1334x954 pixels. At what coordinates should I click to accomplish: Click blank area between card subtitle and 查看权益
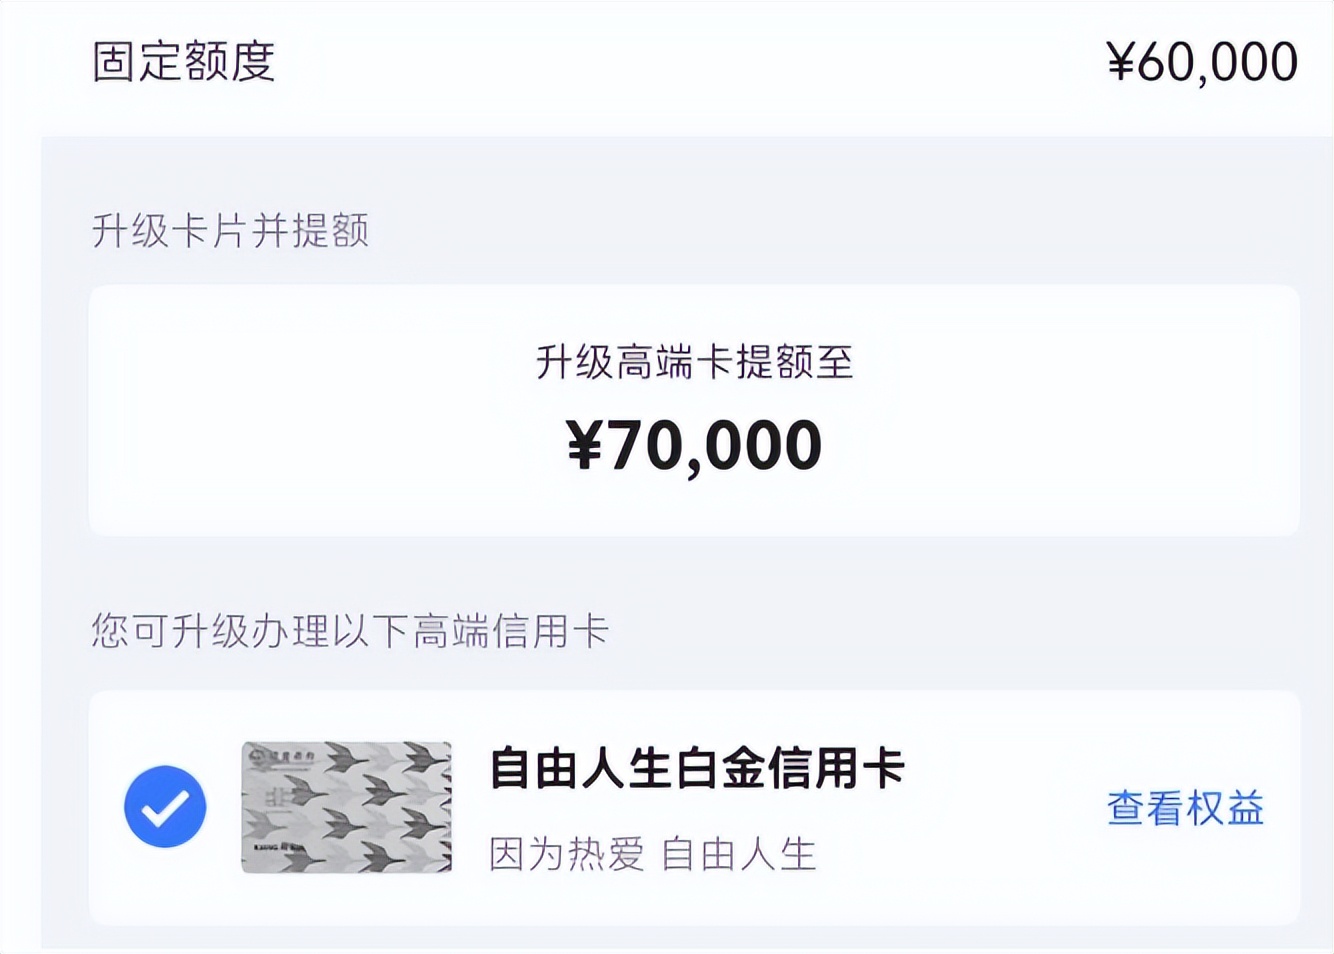click(960, 855)
